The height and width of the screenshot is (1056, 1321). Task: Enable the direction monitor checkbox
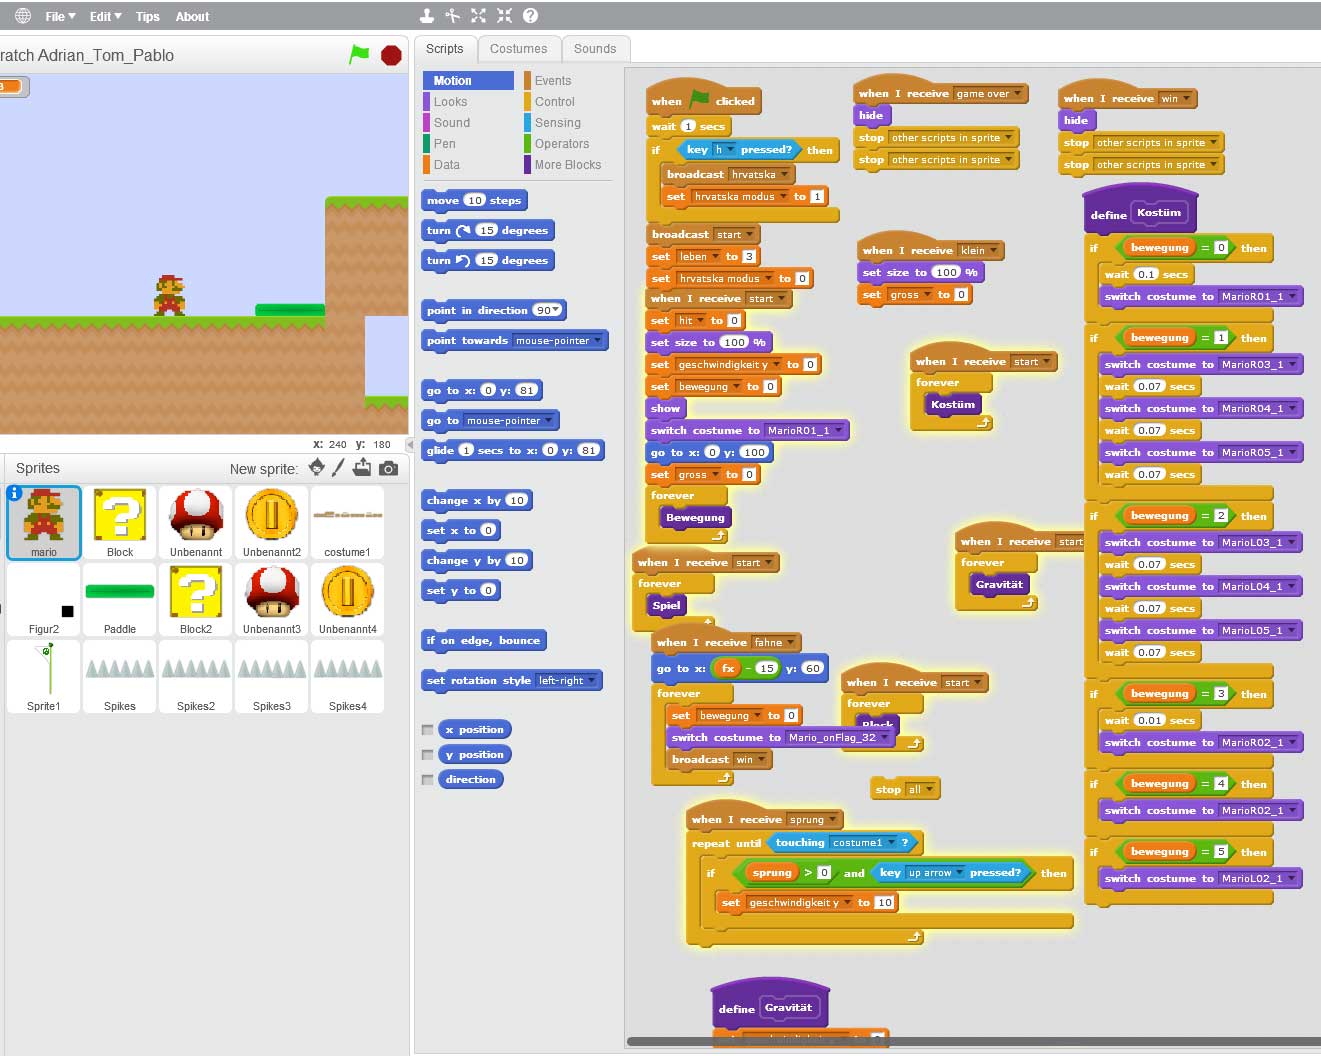click(428, 780)
